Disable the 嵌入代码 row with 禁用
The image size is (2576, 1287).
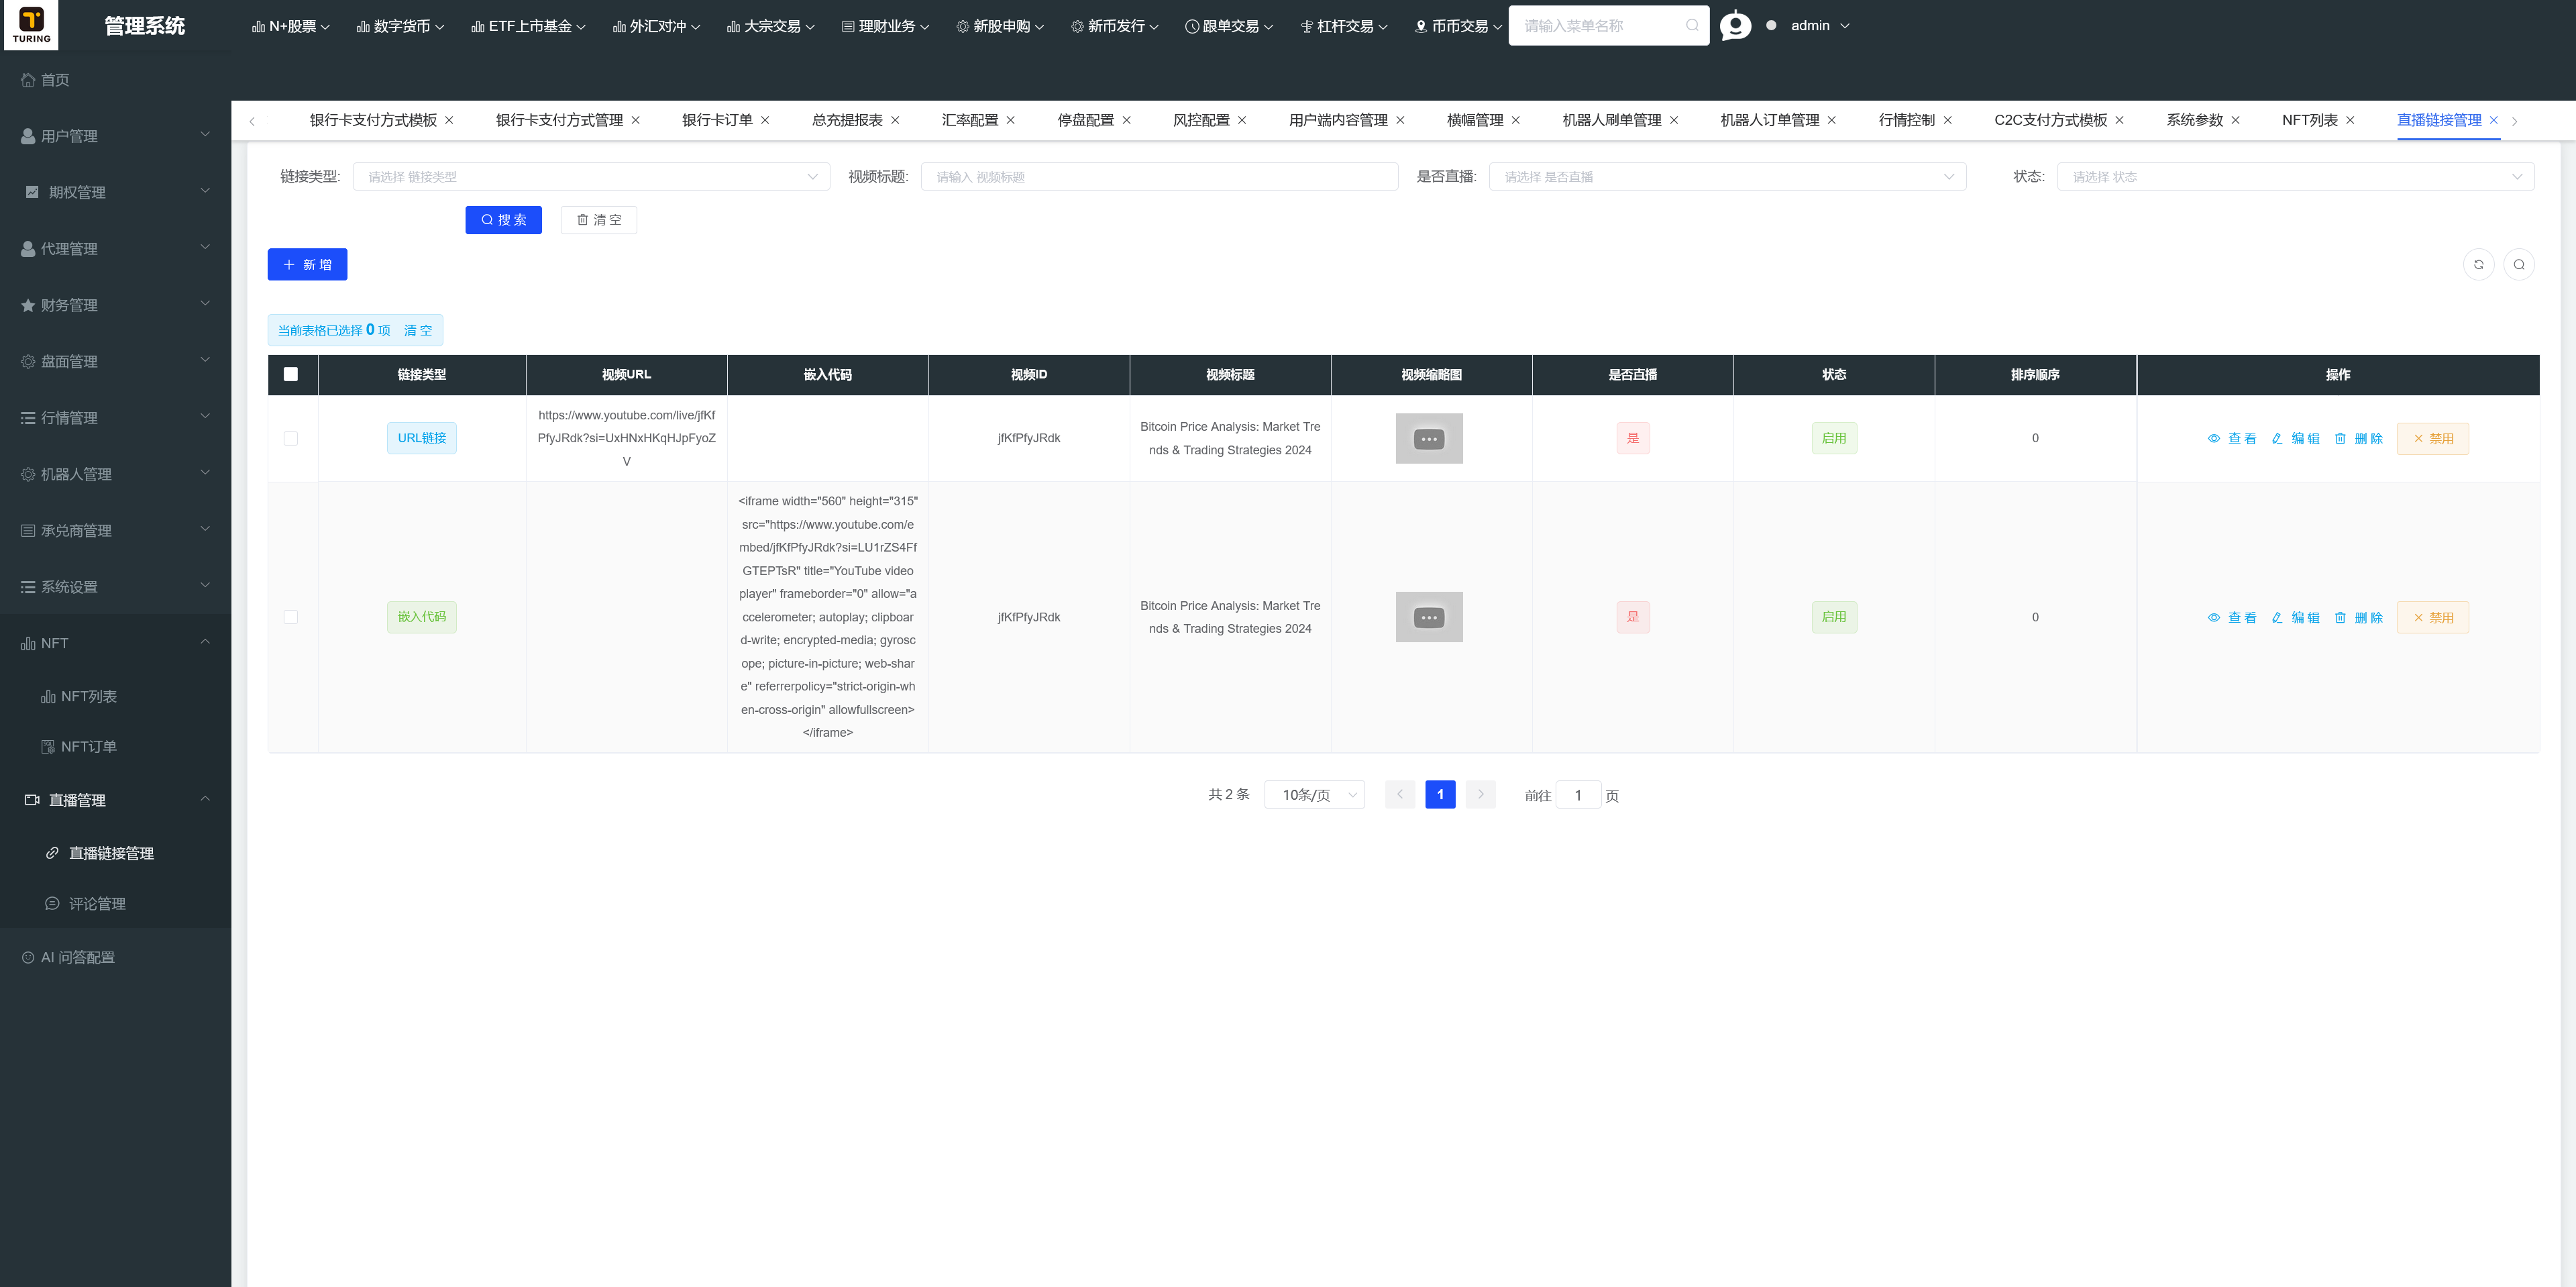pos(2433,617)
